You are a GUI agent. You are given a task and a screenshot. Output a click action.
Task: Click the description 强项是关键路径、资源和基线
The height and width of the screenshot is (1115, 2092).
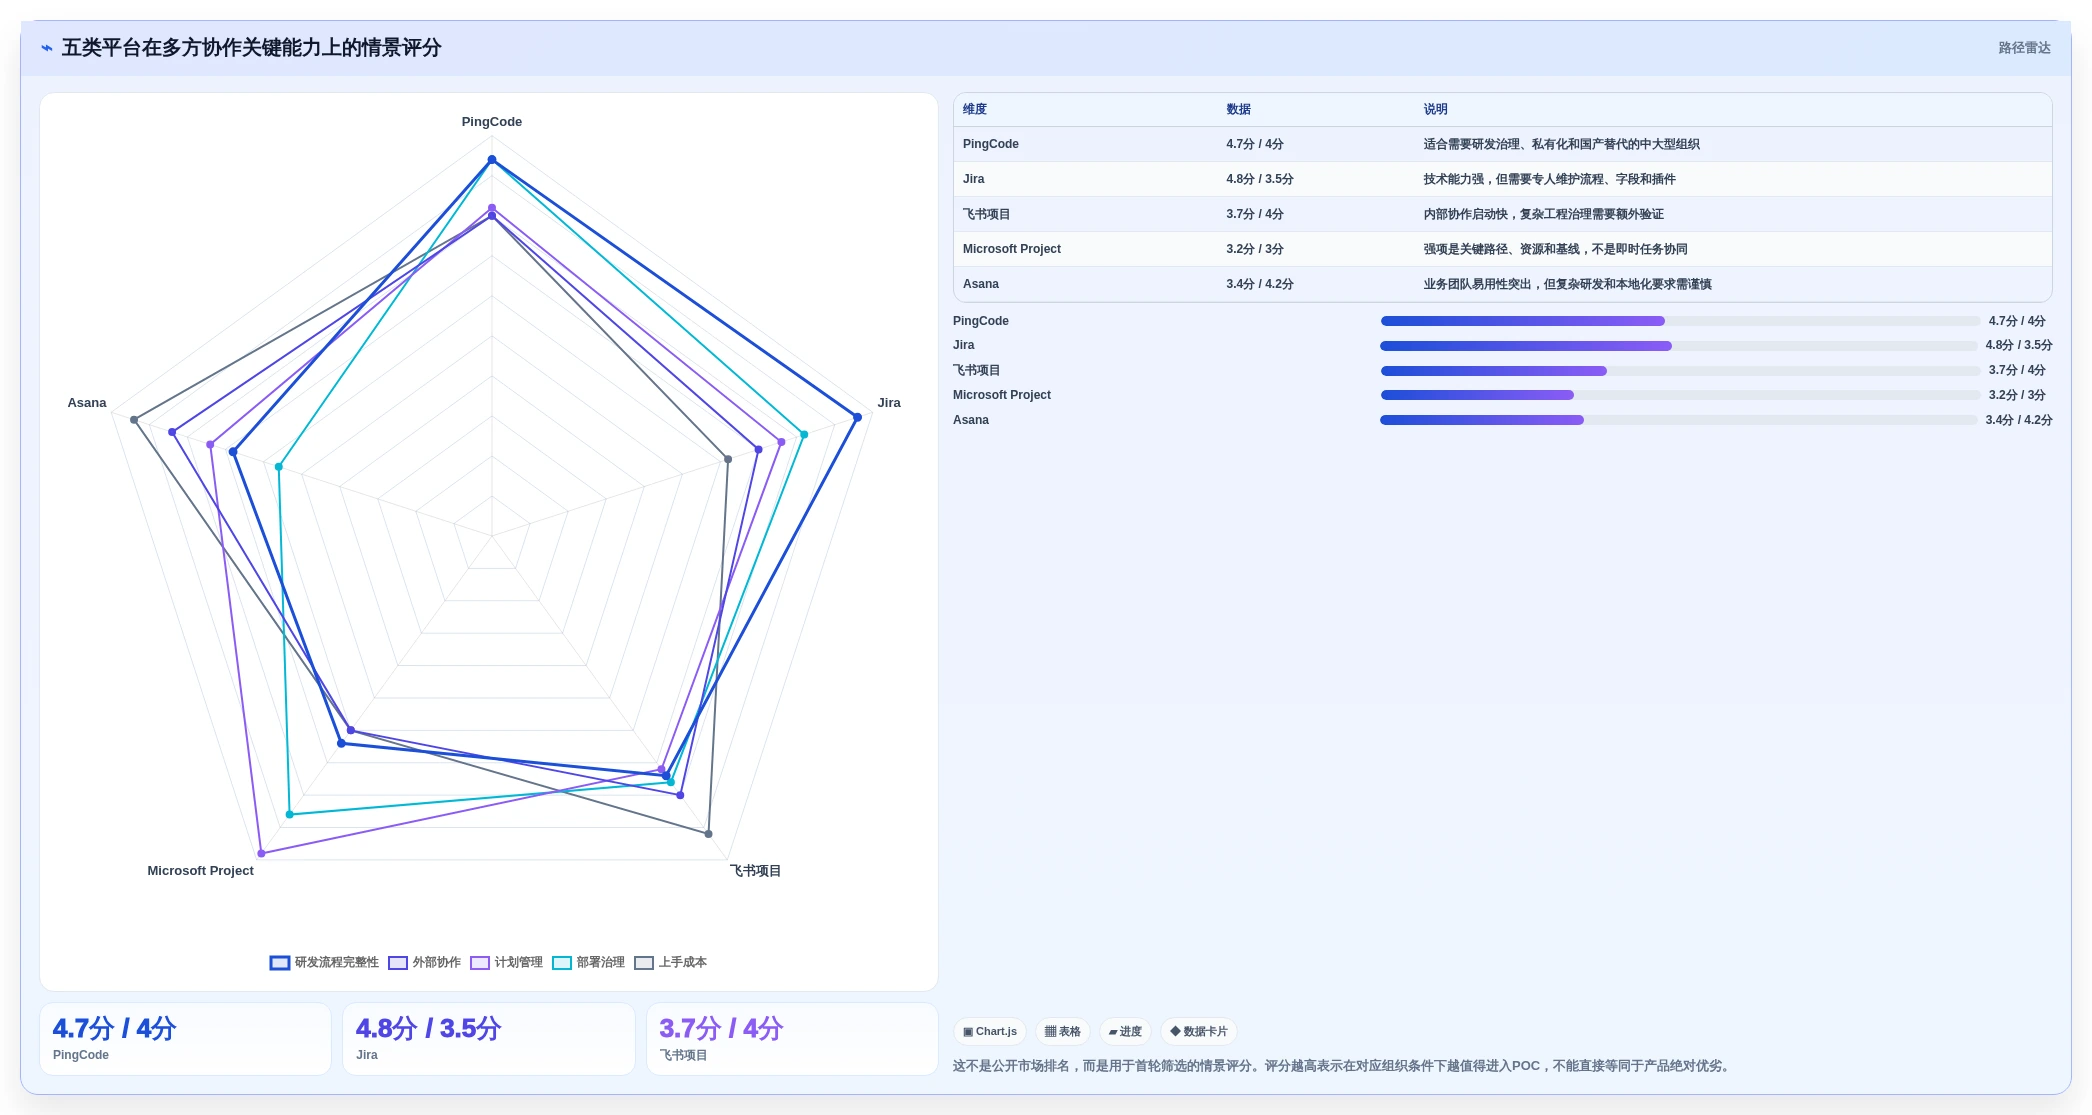(x=1555, y=249)
